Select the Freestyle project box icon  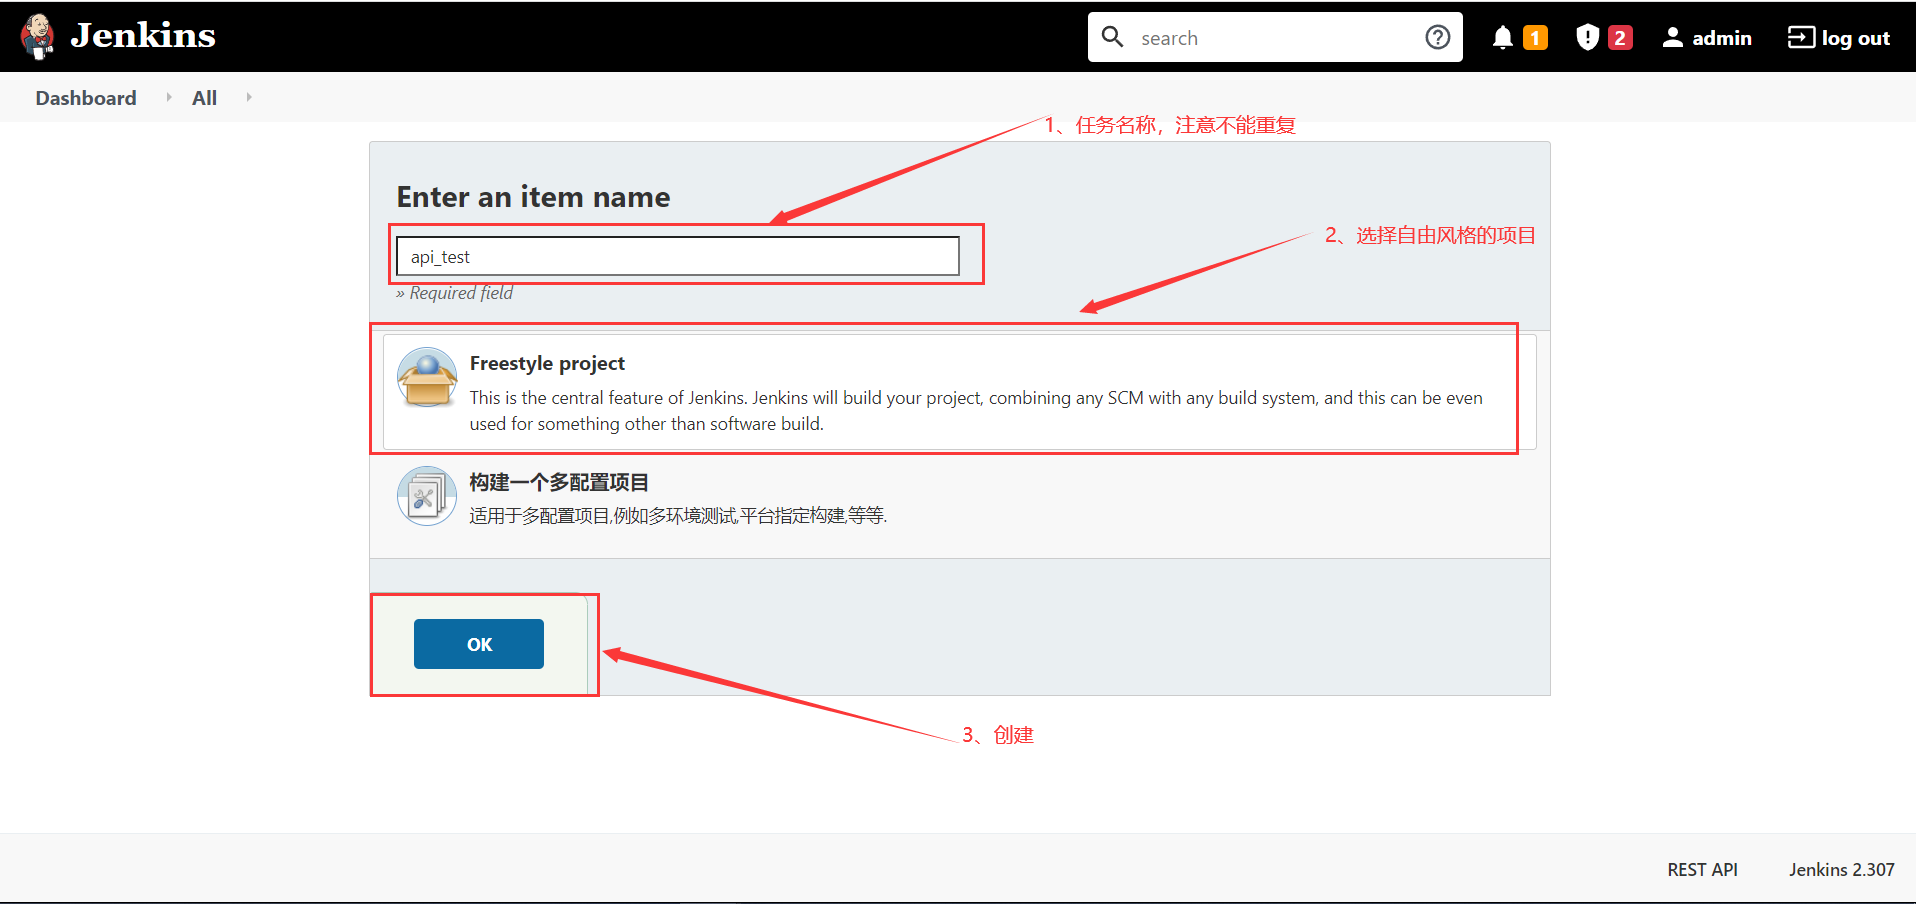point(427,377)
